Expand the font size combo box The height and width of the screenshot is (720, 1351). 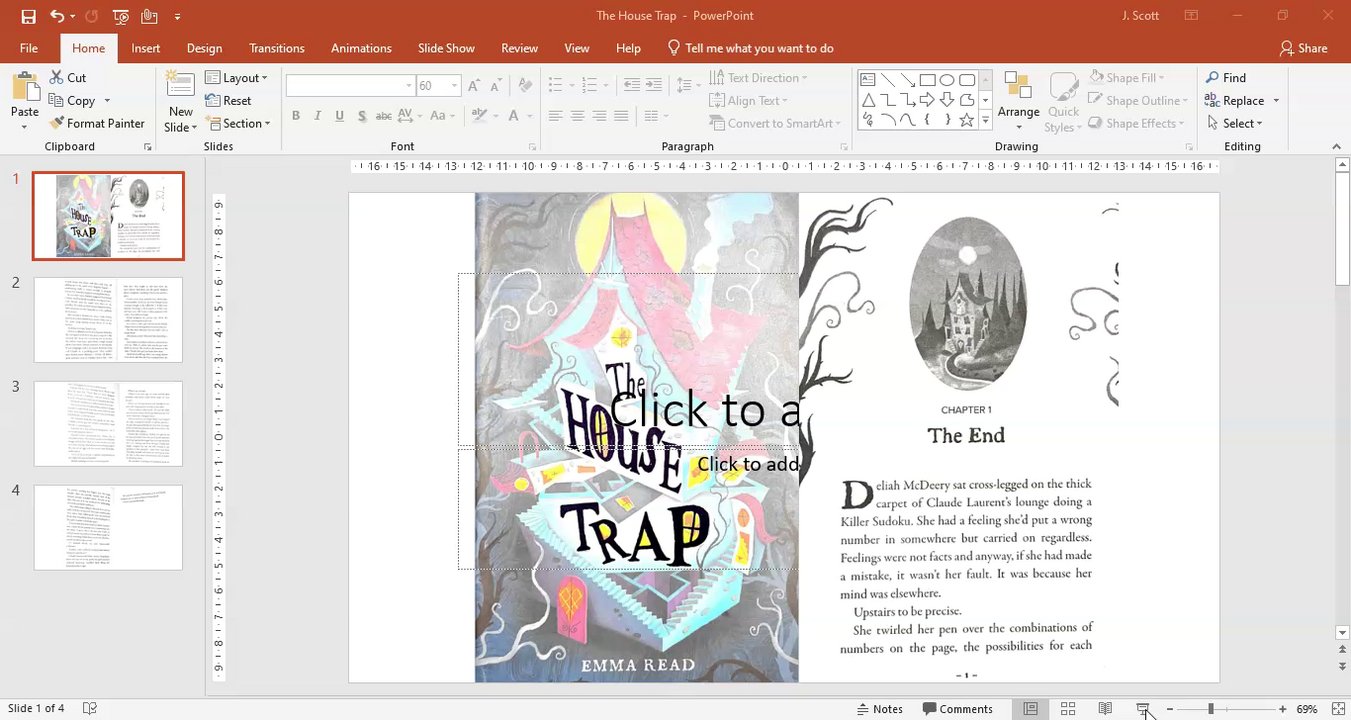pyautogui.click(x=454, y=86)
